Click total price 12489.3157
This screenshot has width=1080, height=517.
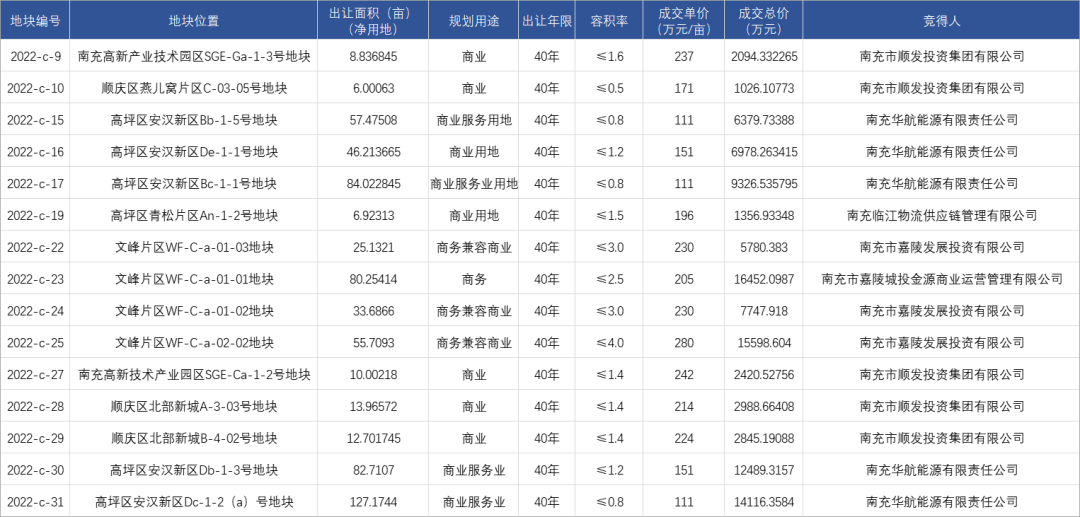tap(763, 470)
